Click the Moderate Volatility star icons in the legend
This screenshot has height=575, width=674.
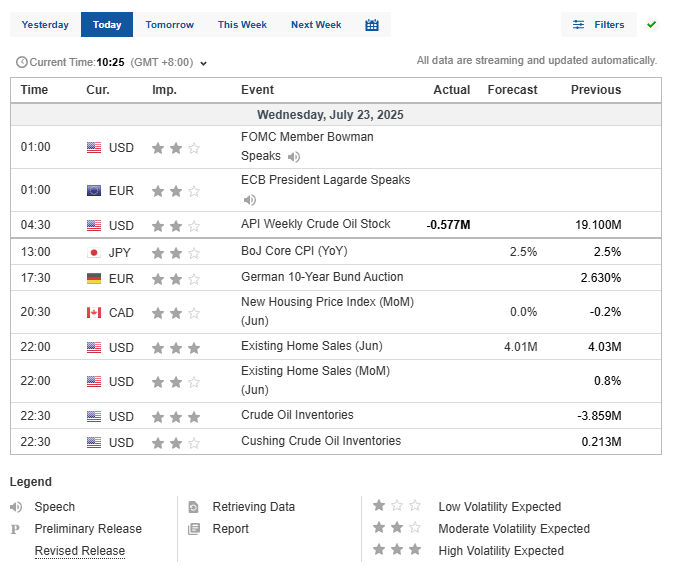point(397,527)
